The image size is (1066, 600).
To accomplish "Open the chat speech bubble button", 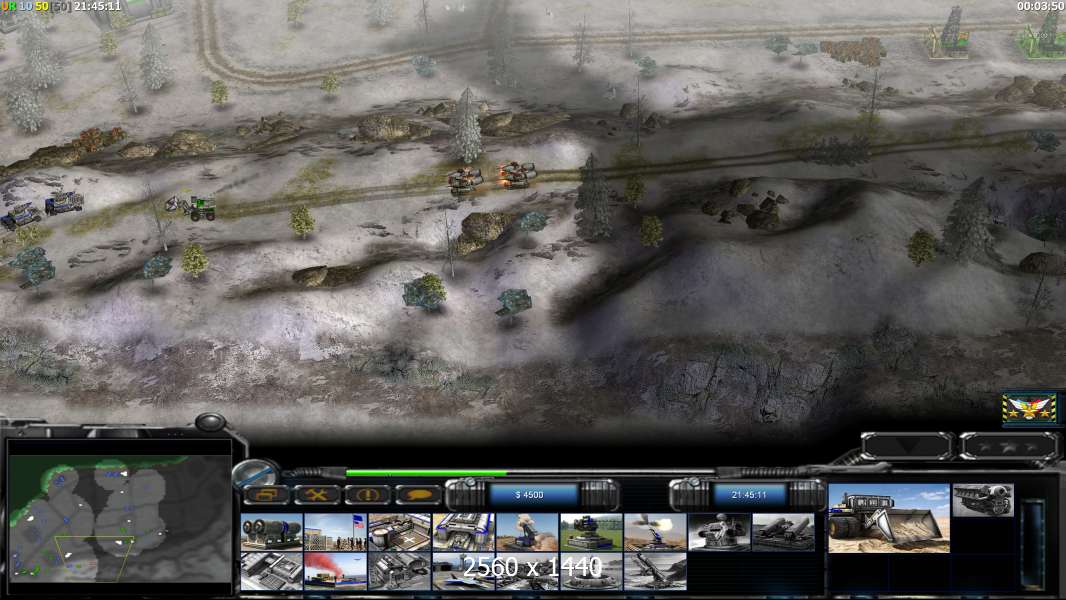I will click(418, 495).
